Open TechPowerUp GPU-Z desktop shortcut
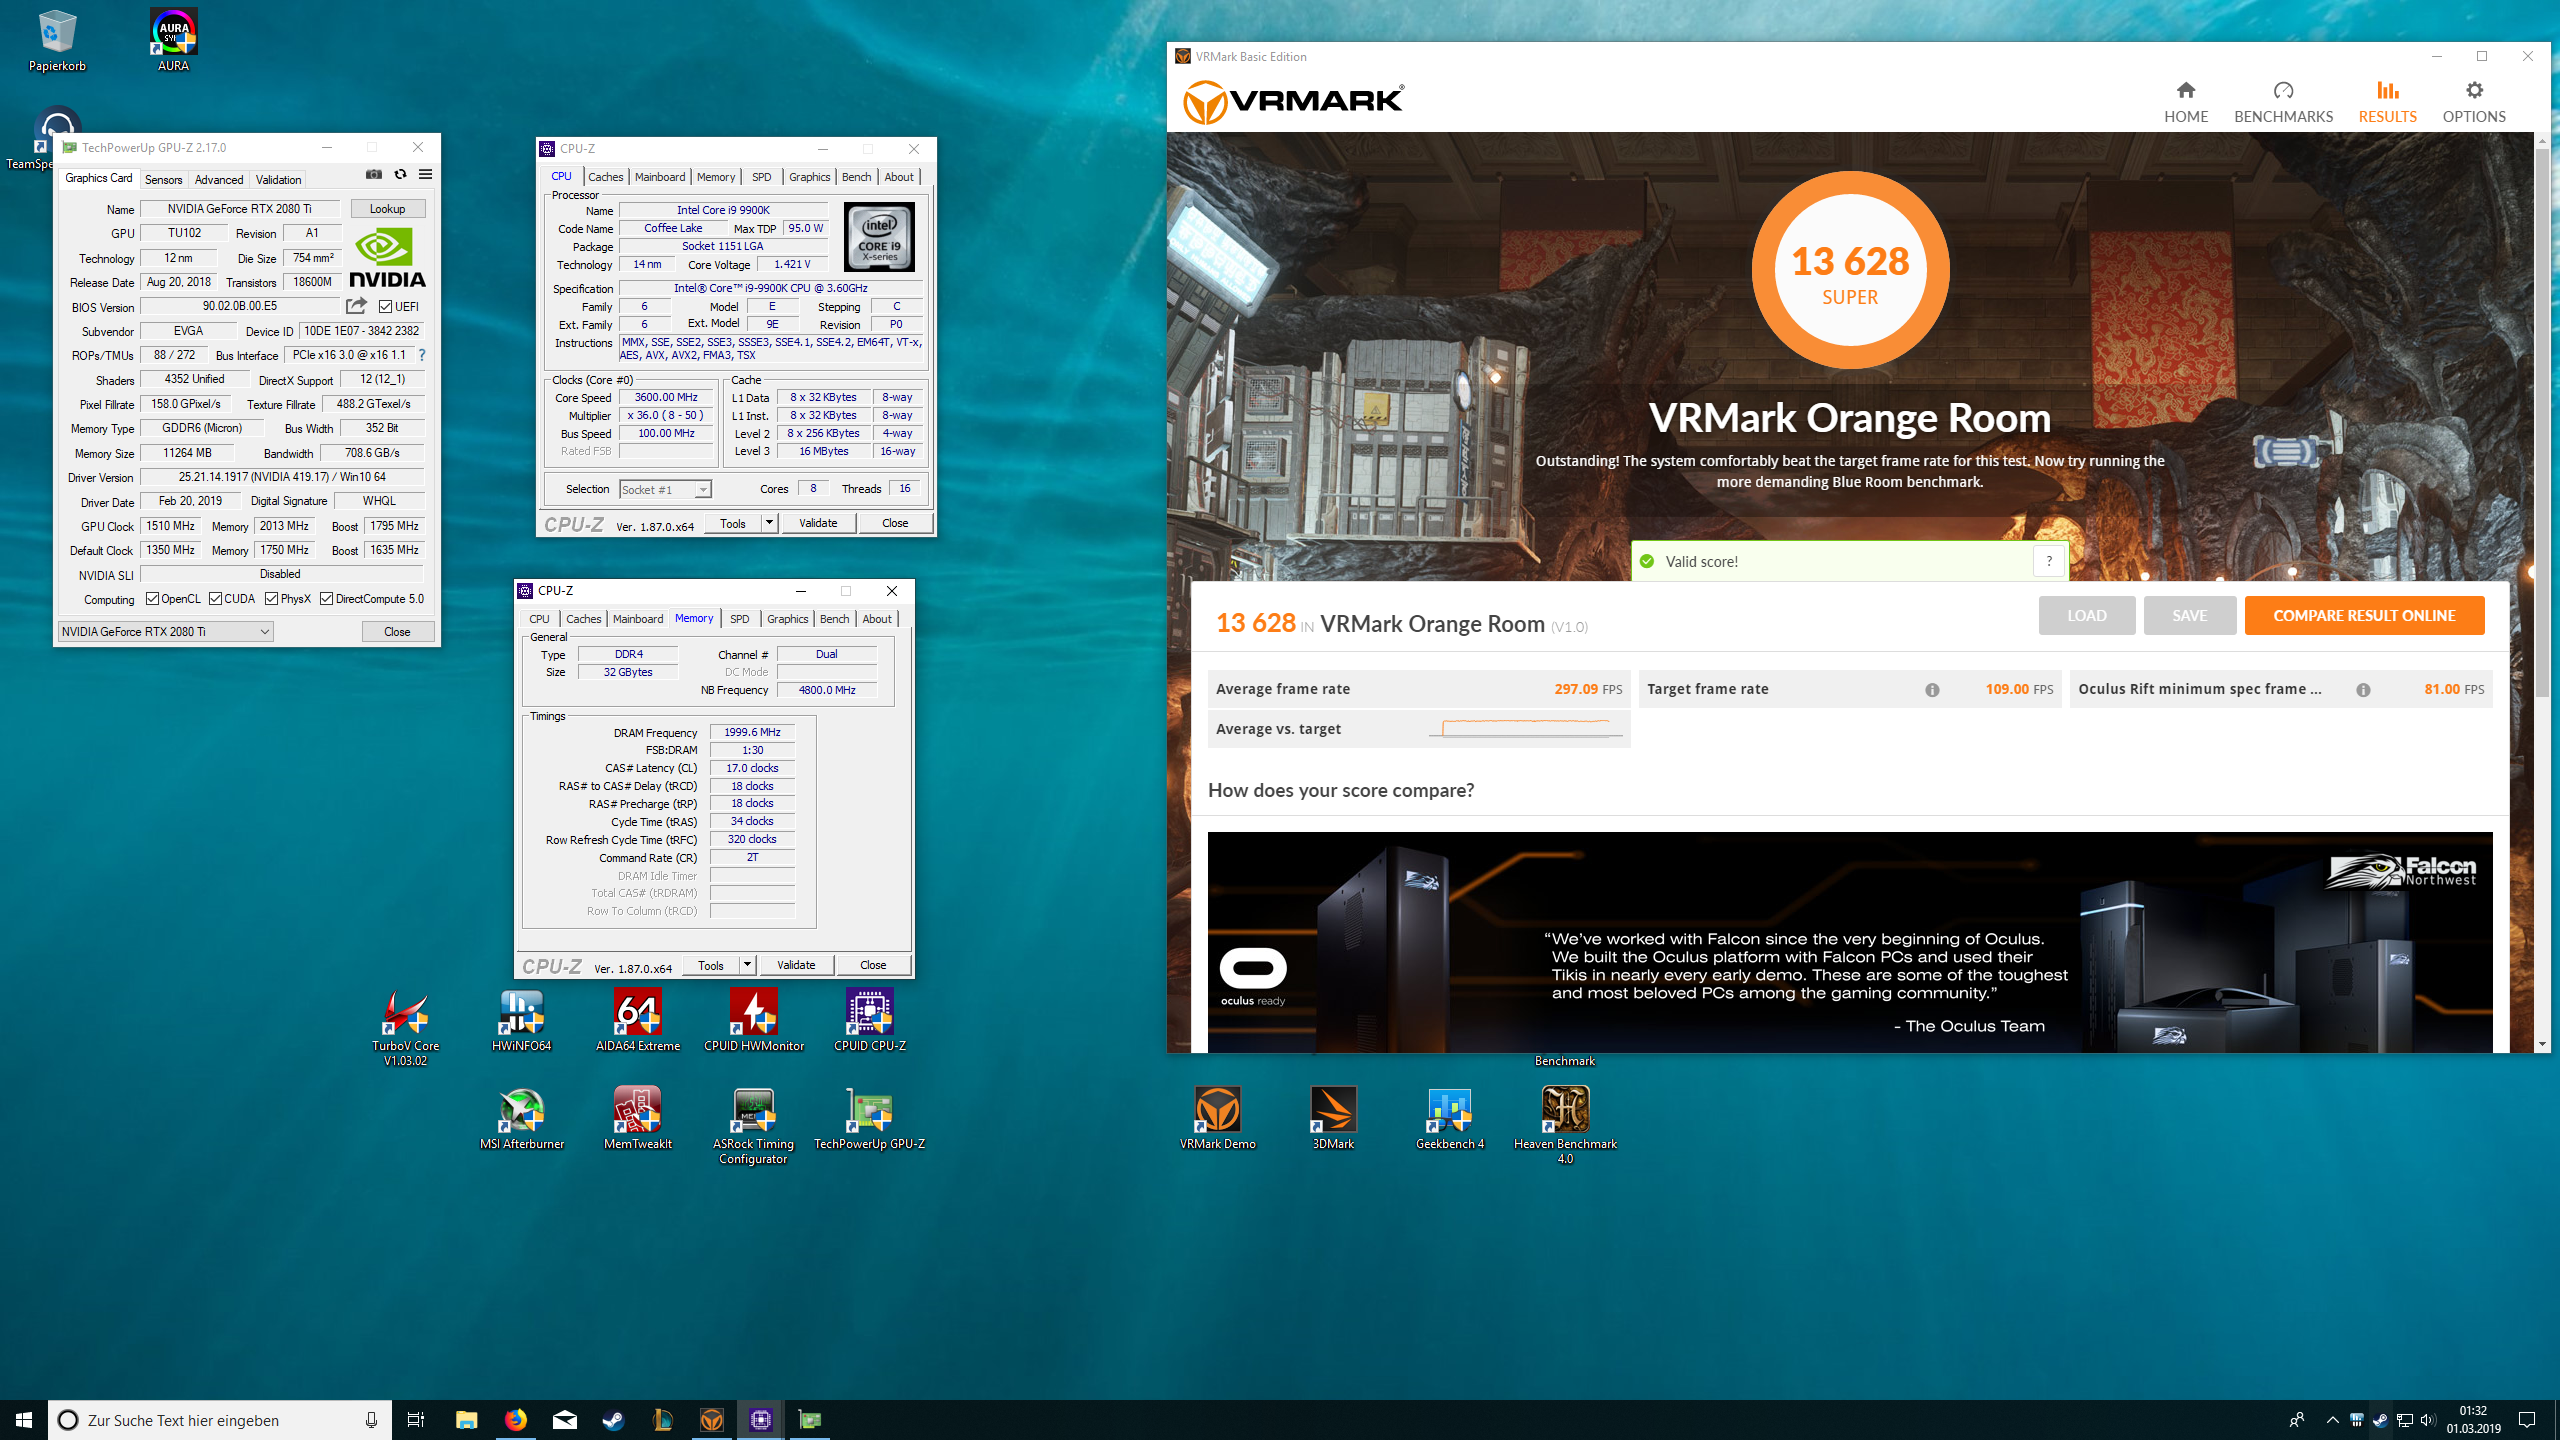Screen dimensions: 2560x1440 pyautogui.click(x=869, y=1118)
